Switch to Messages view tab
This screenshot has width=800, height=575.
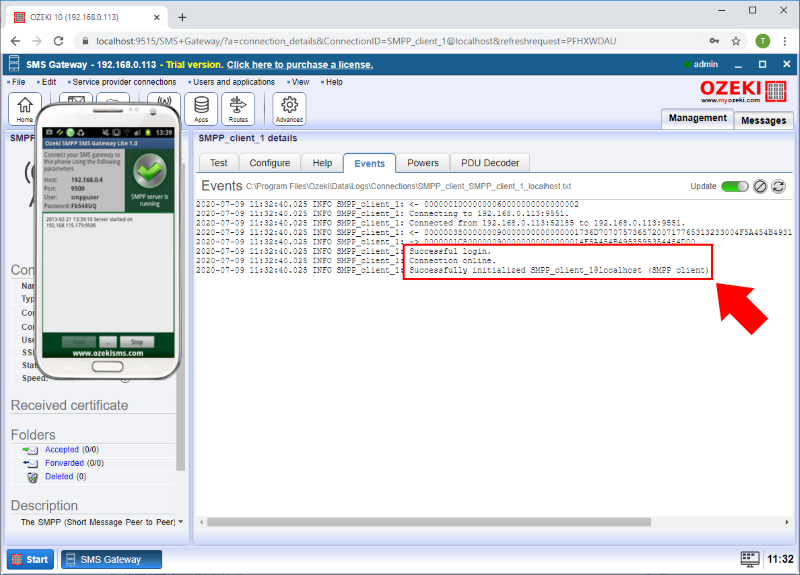point(763,120)
